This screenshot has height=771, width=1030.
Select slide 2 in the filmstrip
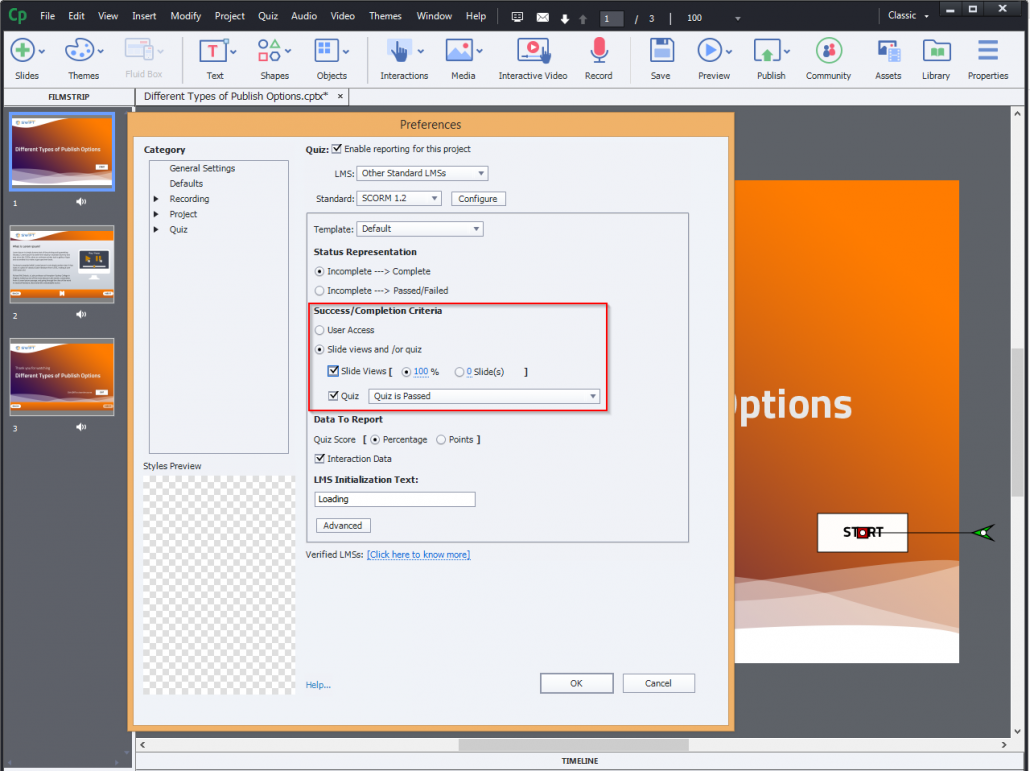click(61, 264)
